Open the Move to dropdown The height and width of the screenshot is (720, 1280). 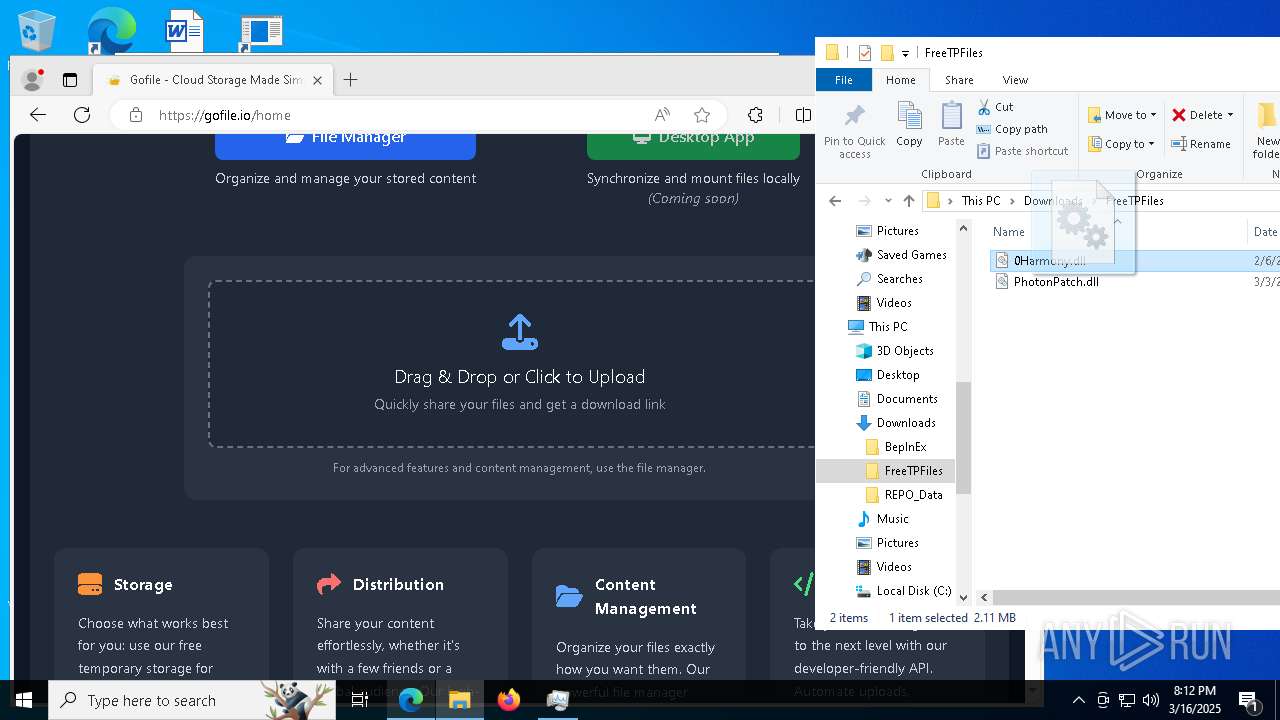(1122, 115)
